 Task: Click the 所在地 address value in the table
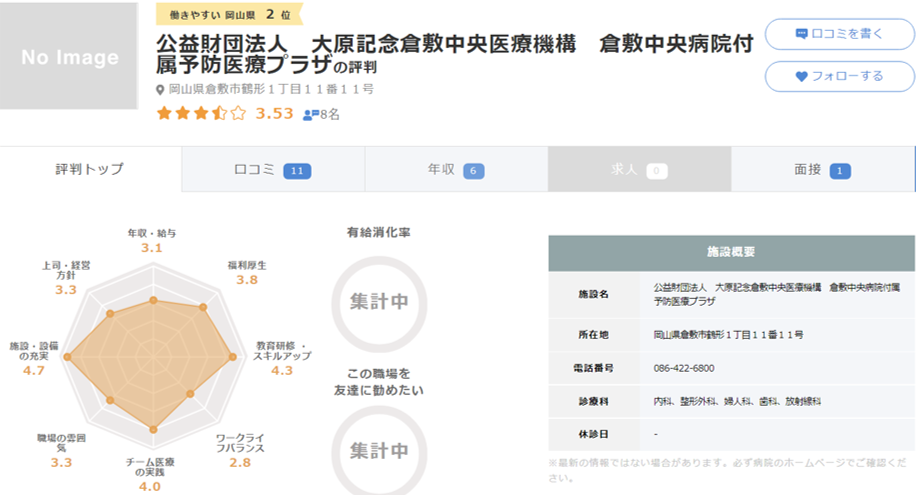click(728, 335)
